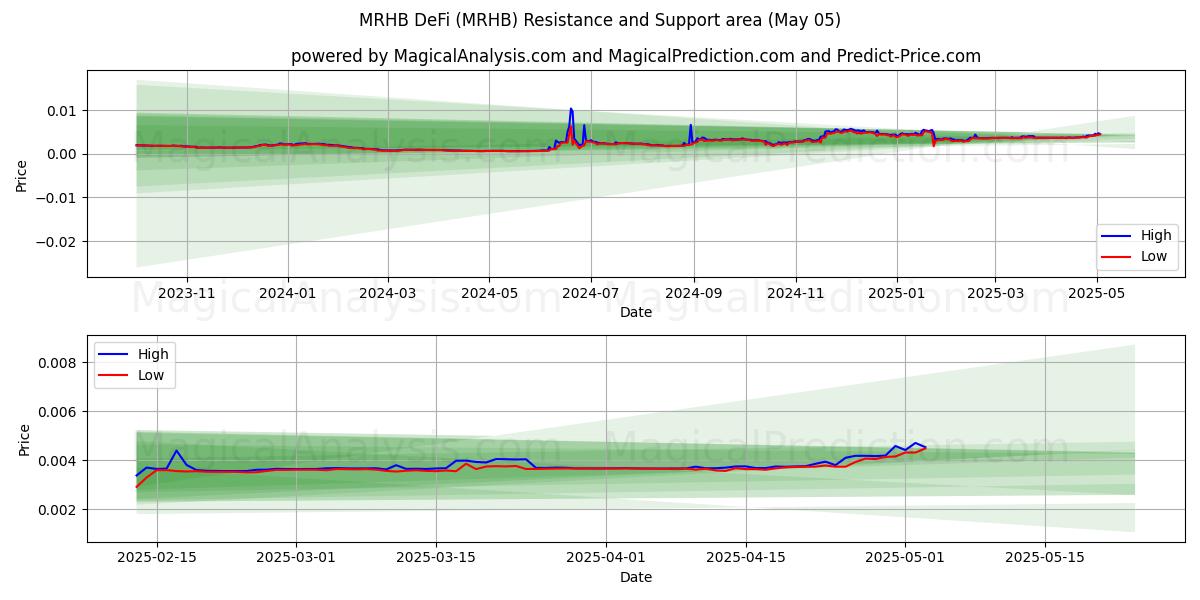Click the 2025-03 tick label on the top chart
Image resolution: width=1200 pixels, height=600 pixels.
coord(994,292)
